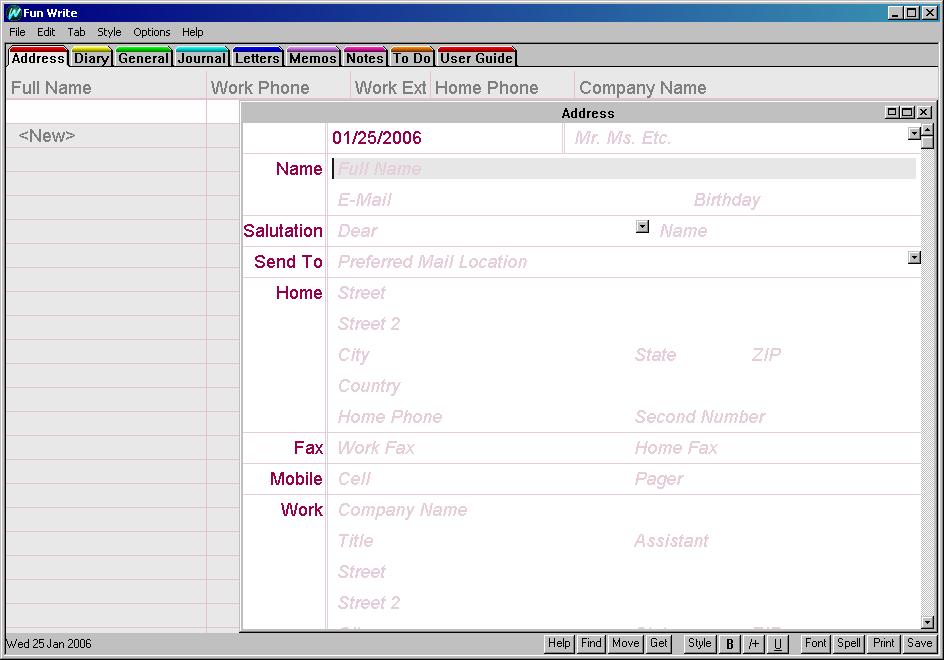Restore down the inner Address panel
Screen dimensions: 944x660
click(892, 112)
